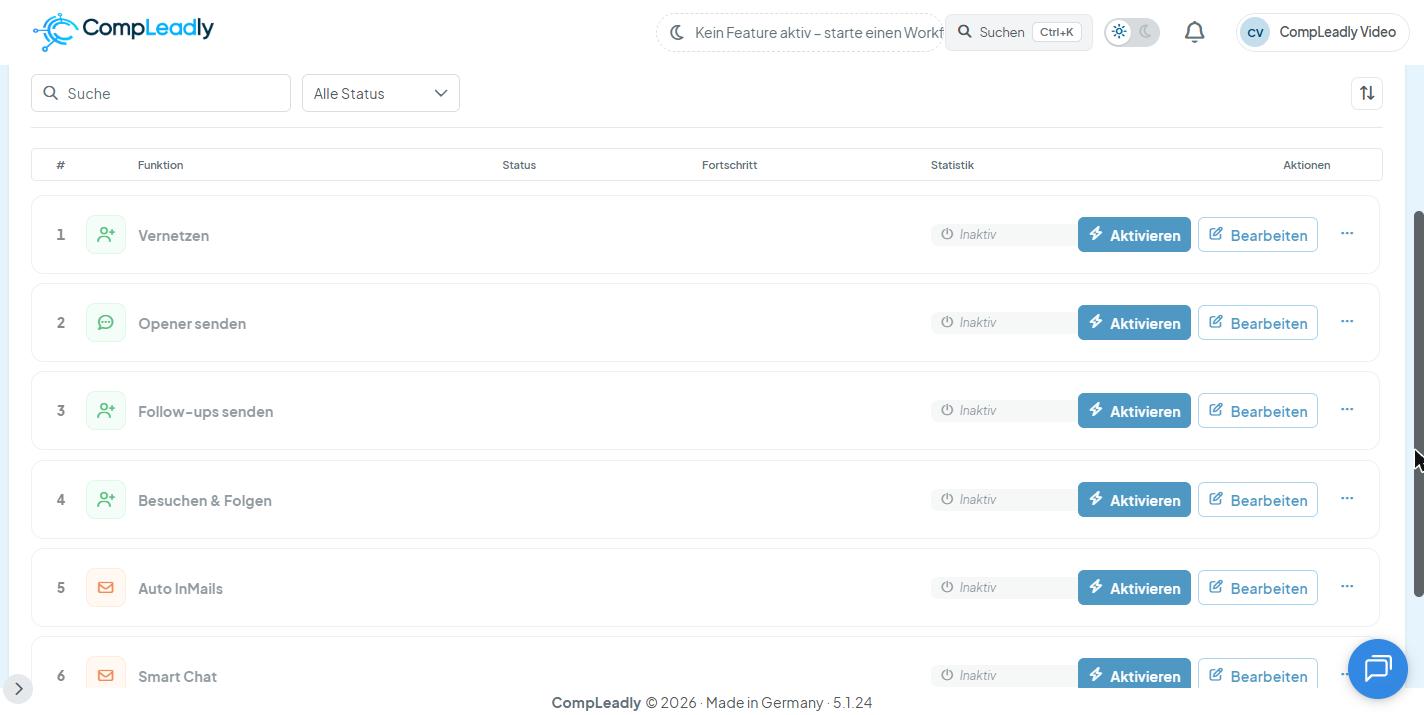Edit Auto InMails settings

click(x=1258, y=588)
